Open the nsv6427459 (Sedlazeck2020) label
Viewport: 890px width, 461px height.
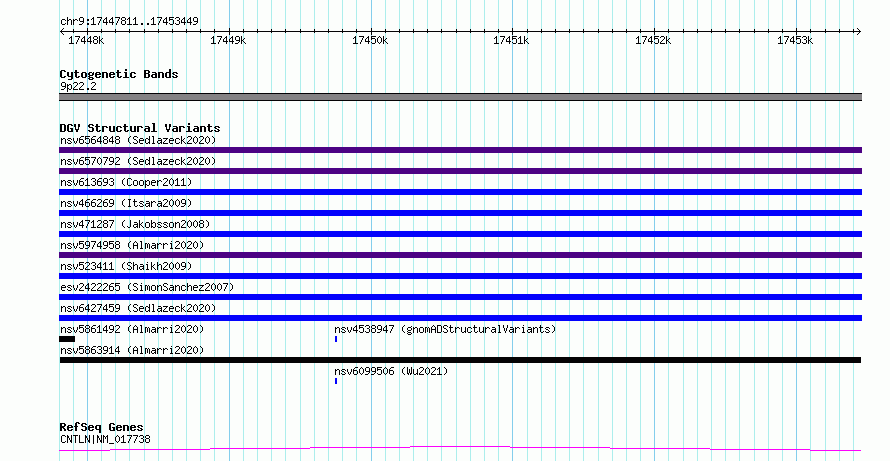click(138, 308)
